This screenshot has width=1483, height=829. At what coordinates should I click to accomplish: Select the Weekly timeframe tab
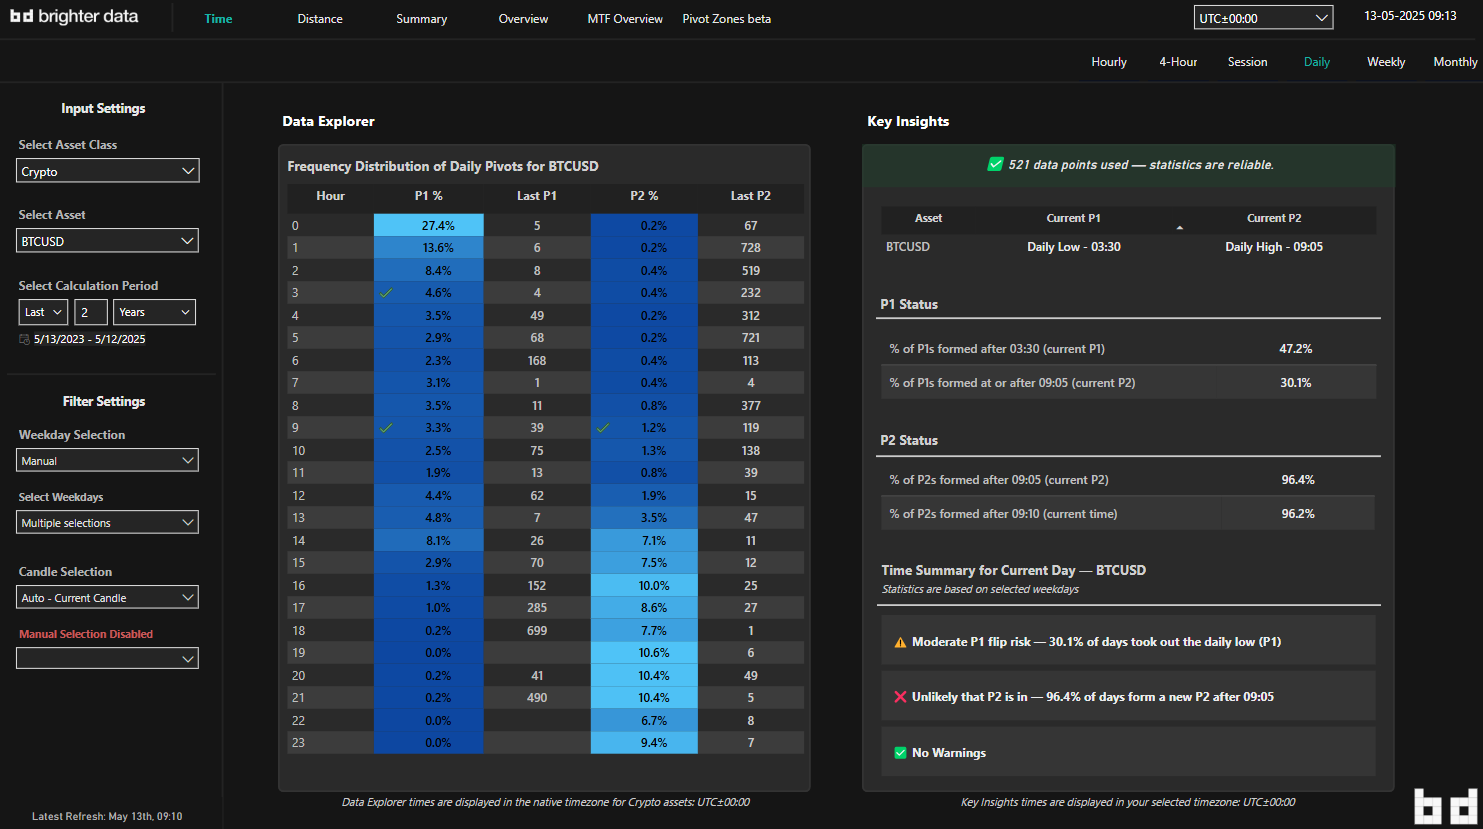(x=1385, y=62)
